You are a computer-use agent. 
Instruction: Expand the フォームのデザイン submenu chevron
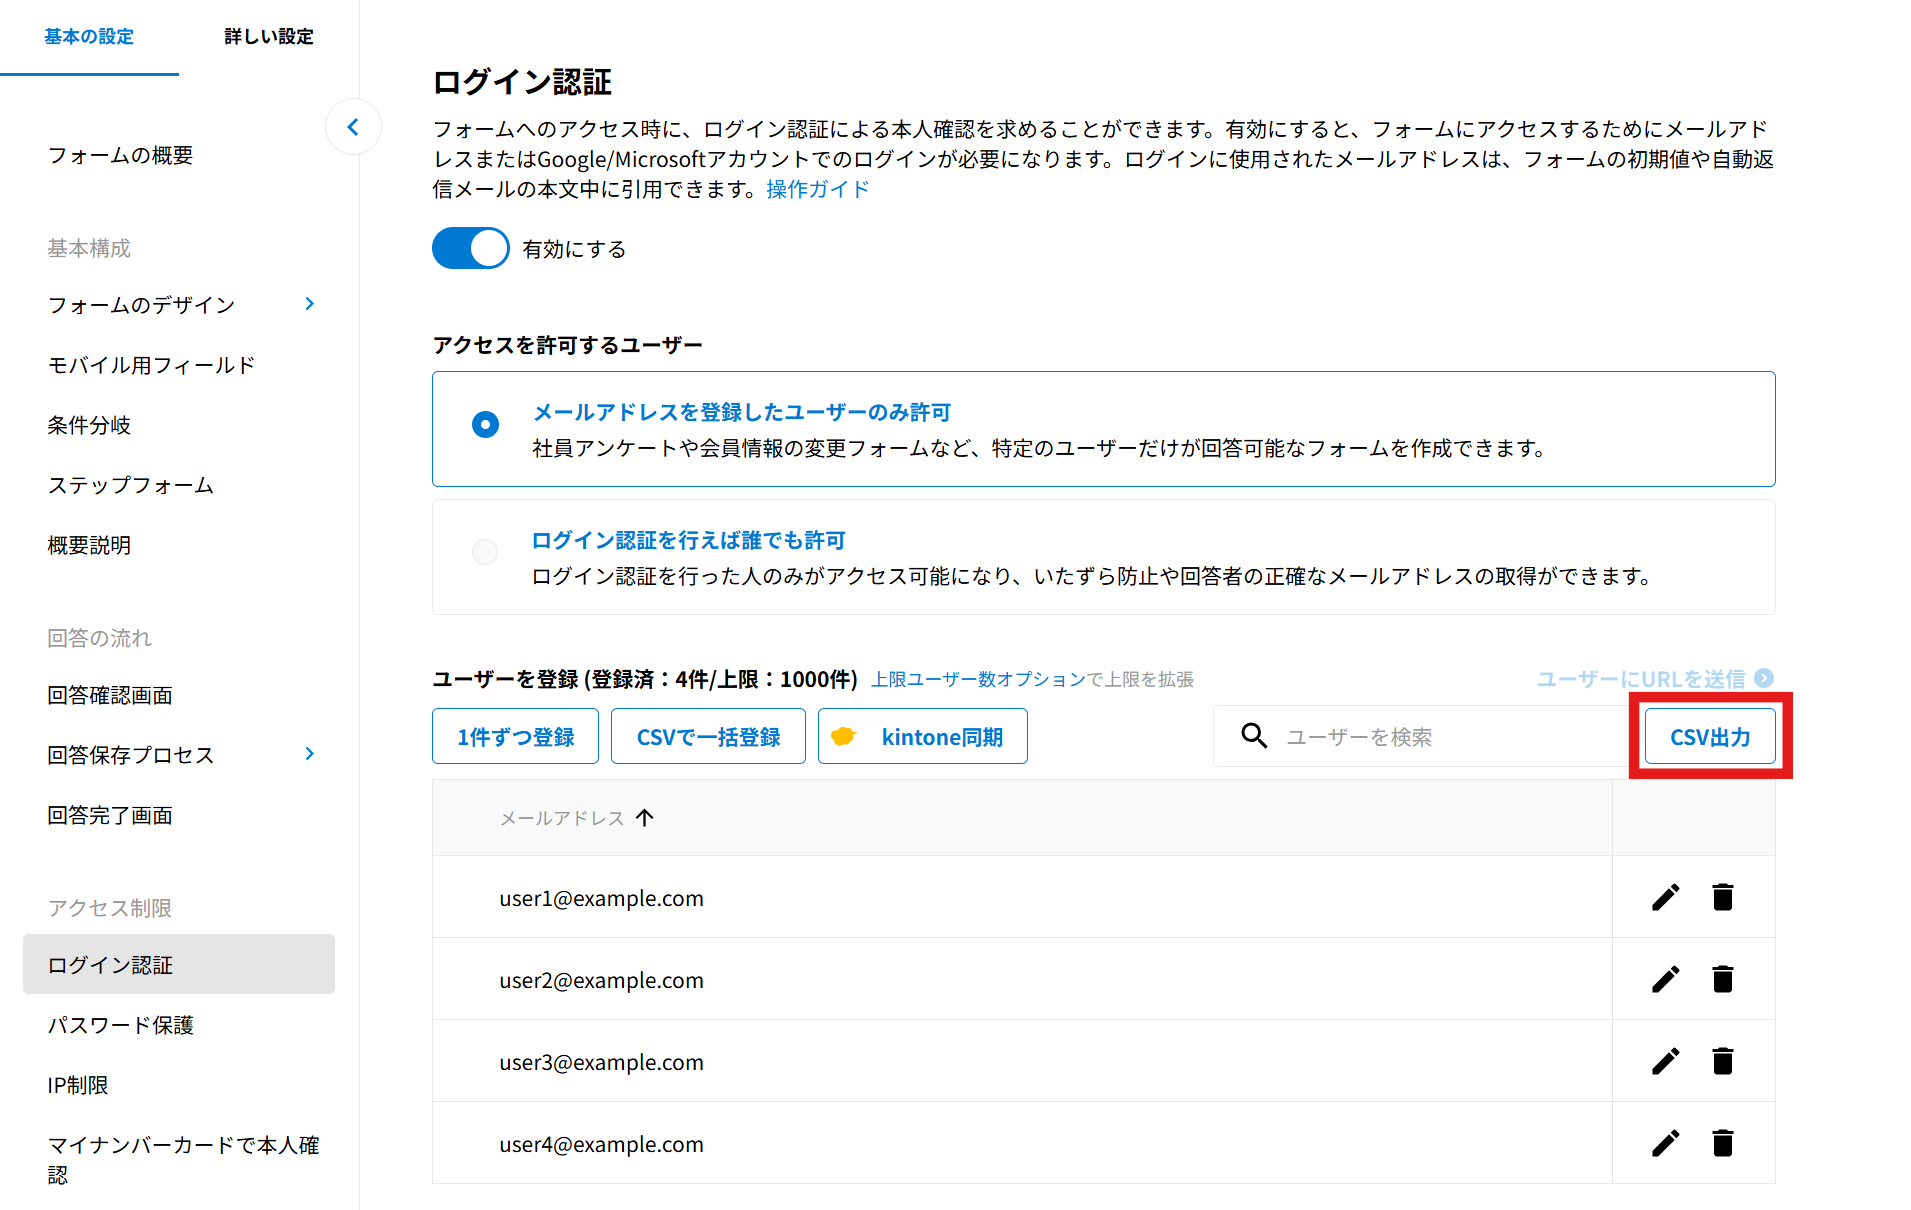click(x=310, y=304)
